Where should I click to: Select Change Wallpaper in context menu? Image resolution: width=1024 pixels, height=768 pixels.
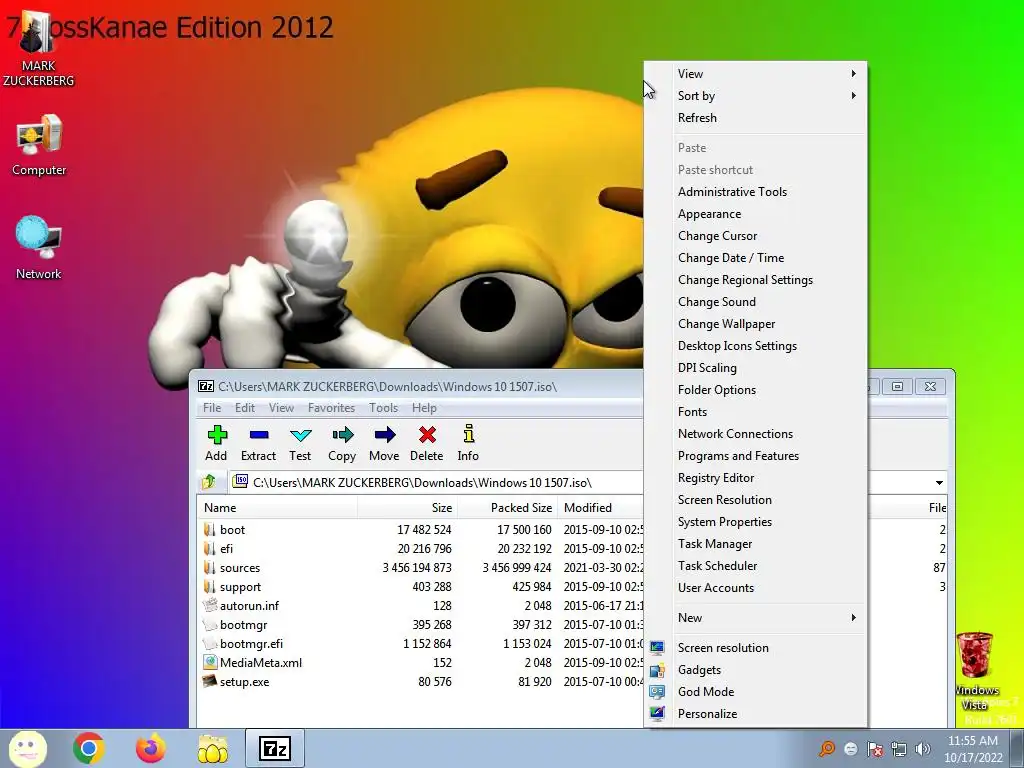[x=756, y=324]
